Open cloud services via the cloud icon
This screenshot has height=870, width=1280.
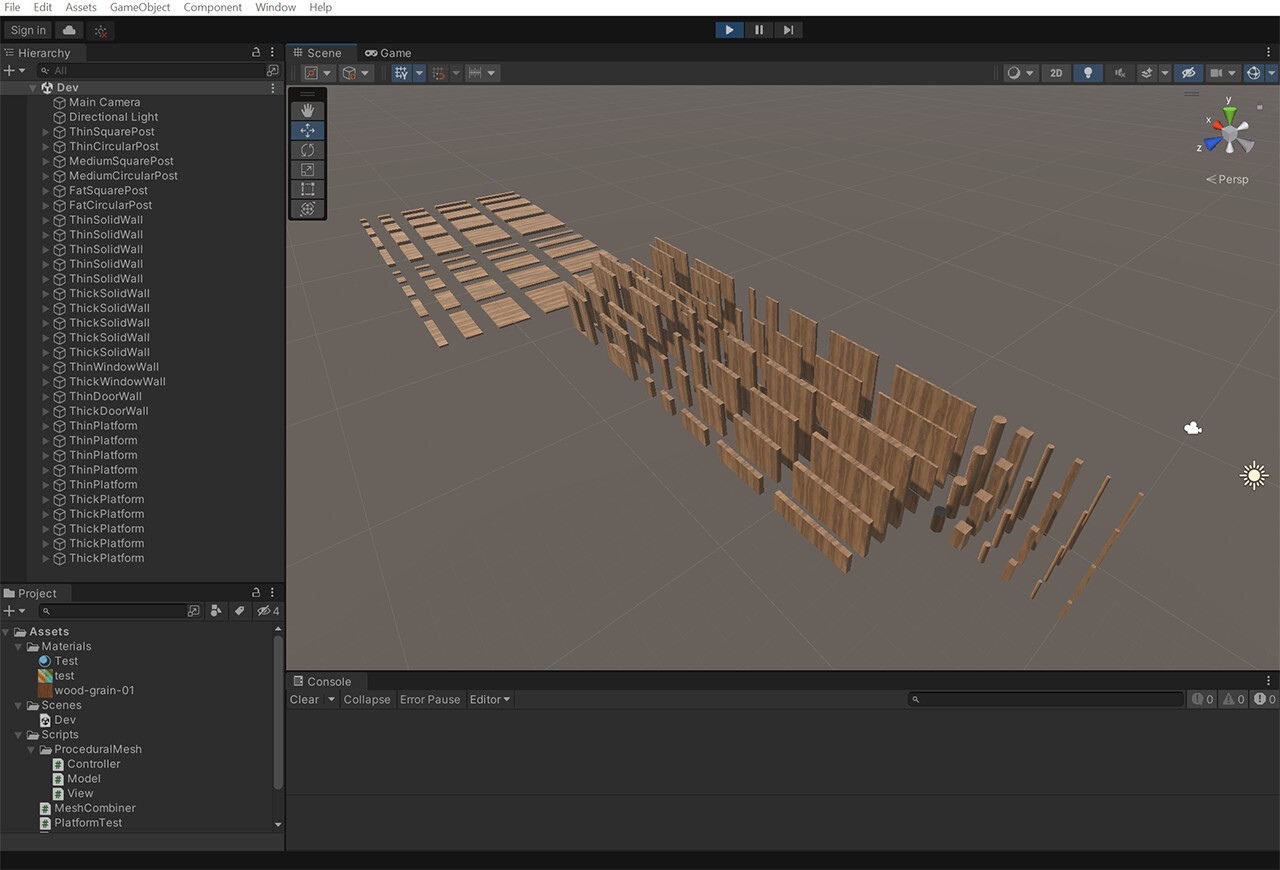[x=69, y=30]
